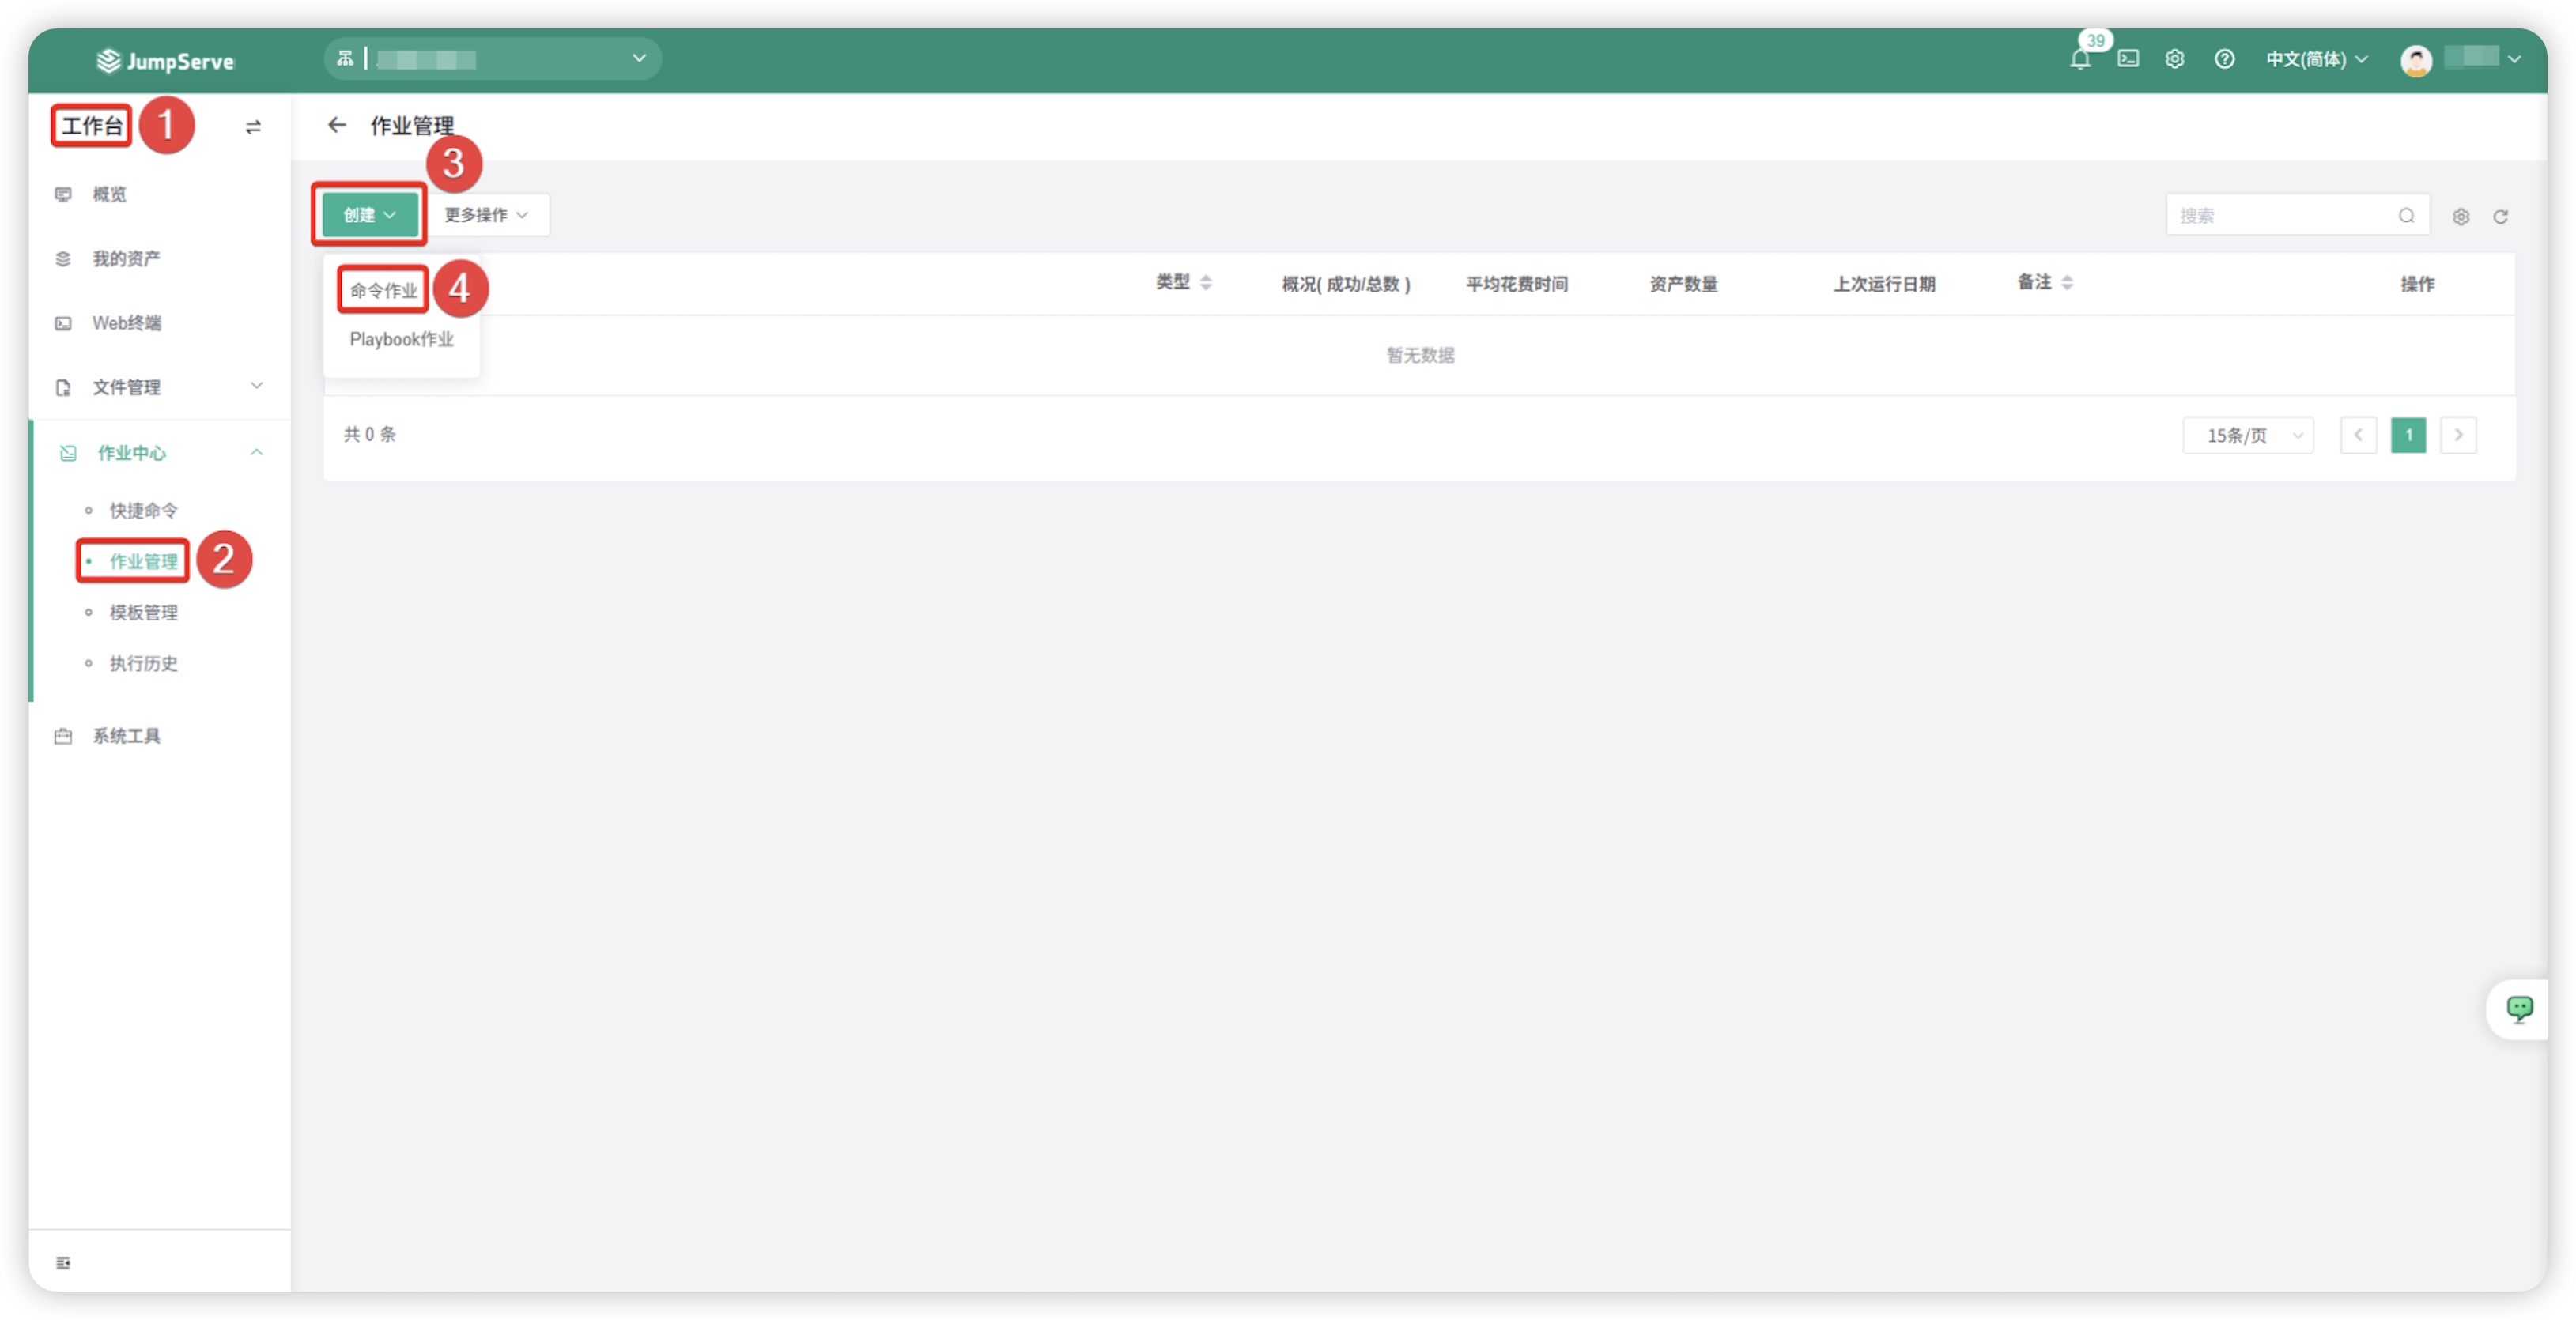The width and height of the screenshot is (2576, 1320).
Task: Open the 中文(简体) language selector
Action: click(x=2315, y=59)
